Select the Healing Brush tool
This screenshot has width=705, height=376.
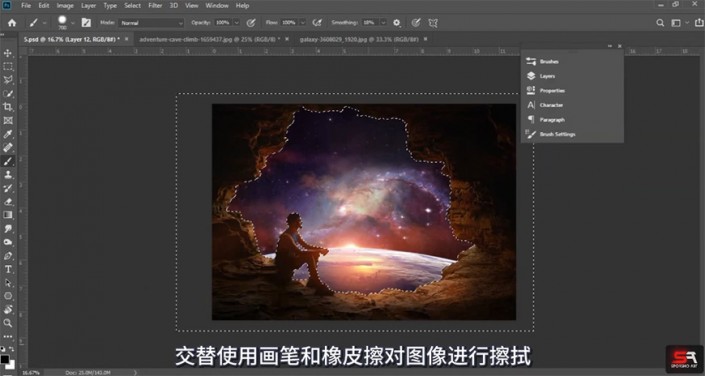click(x=8, y=148)
